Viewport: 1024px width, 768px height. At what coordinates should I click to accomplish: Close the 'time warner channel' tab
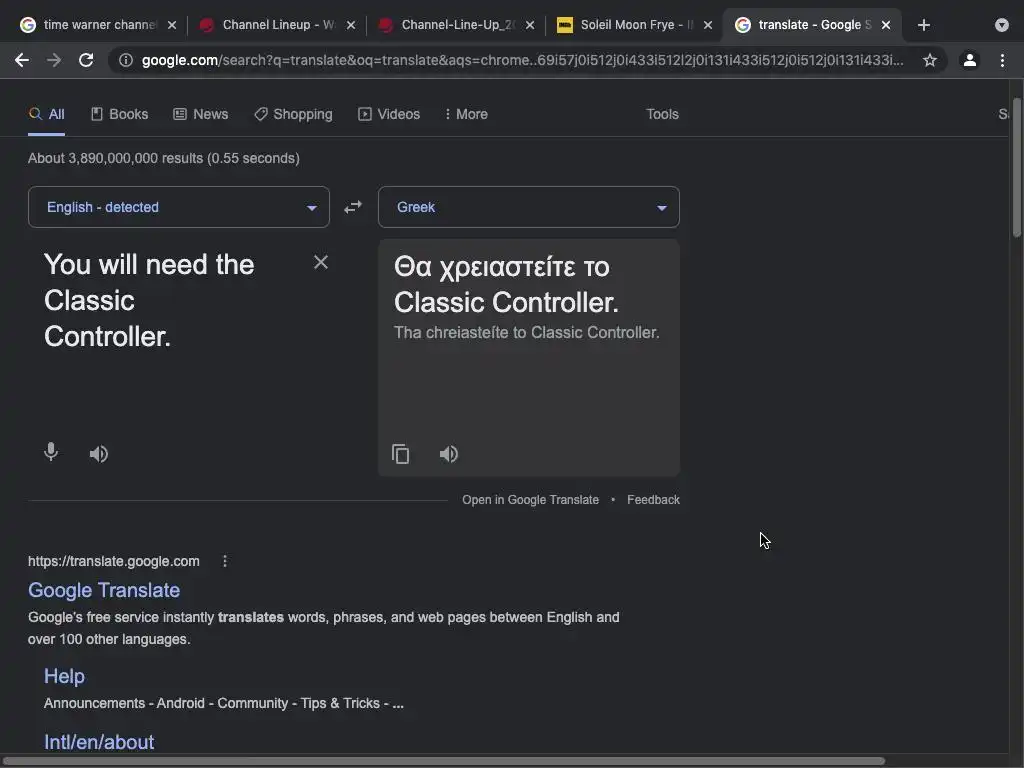(x=172, y=25)
